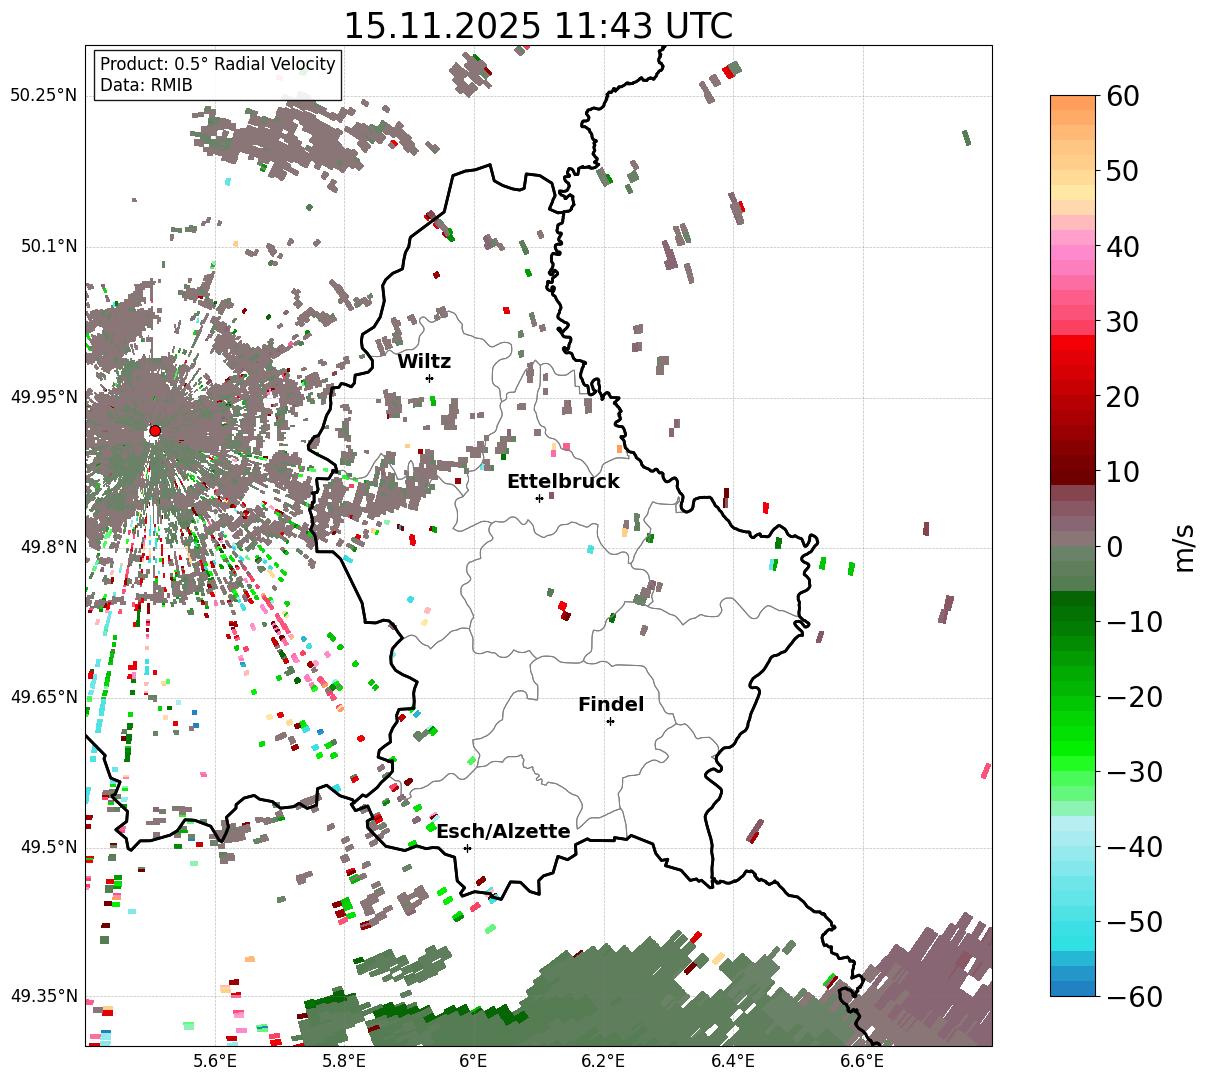
Task: Click the red radar site marker dot
Action: coord(154,431)
